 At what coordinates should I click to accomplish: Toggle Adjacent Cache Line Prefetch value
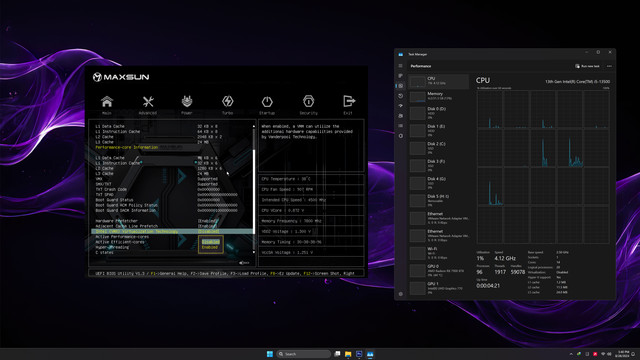click(x=207, y=226)
